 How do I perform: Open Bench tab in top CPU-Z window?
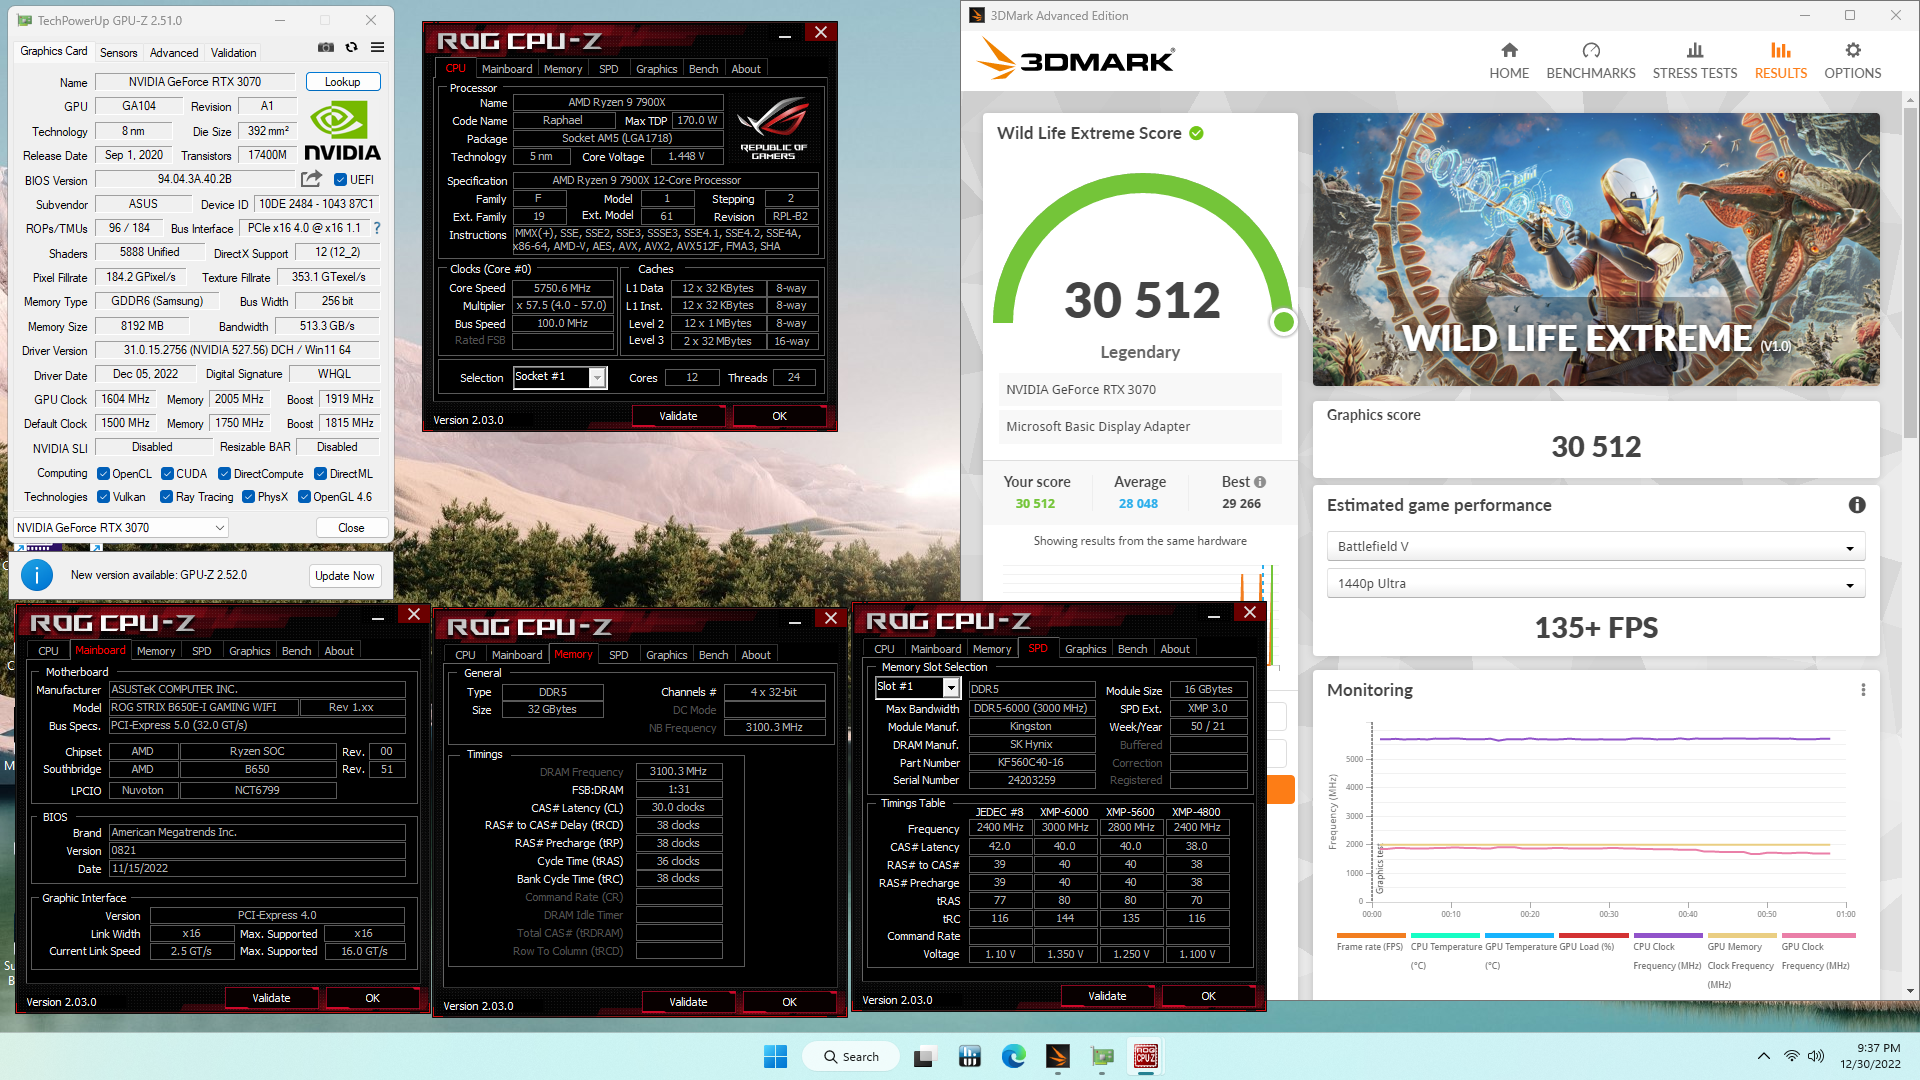(x=703, y=69)
